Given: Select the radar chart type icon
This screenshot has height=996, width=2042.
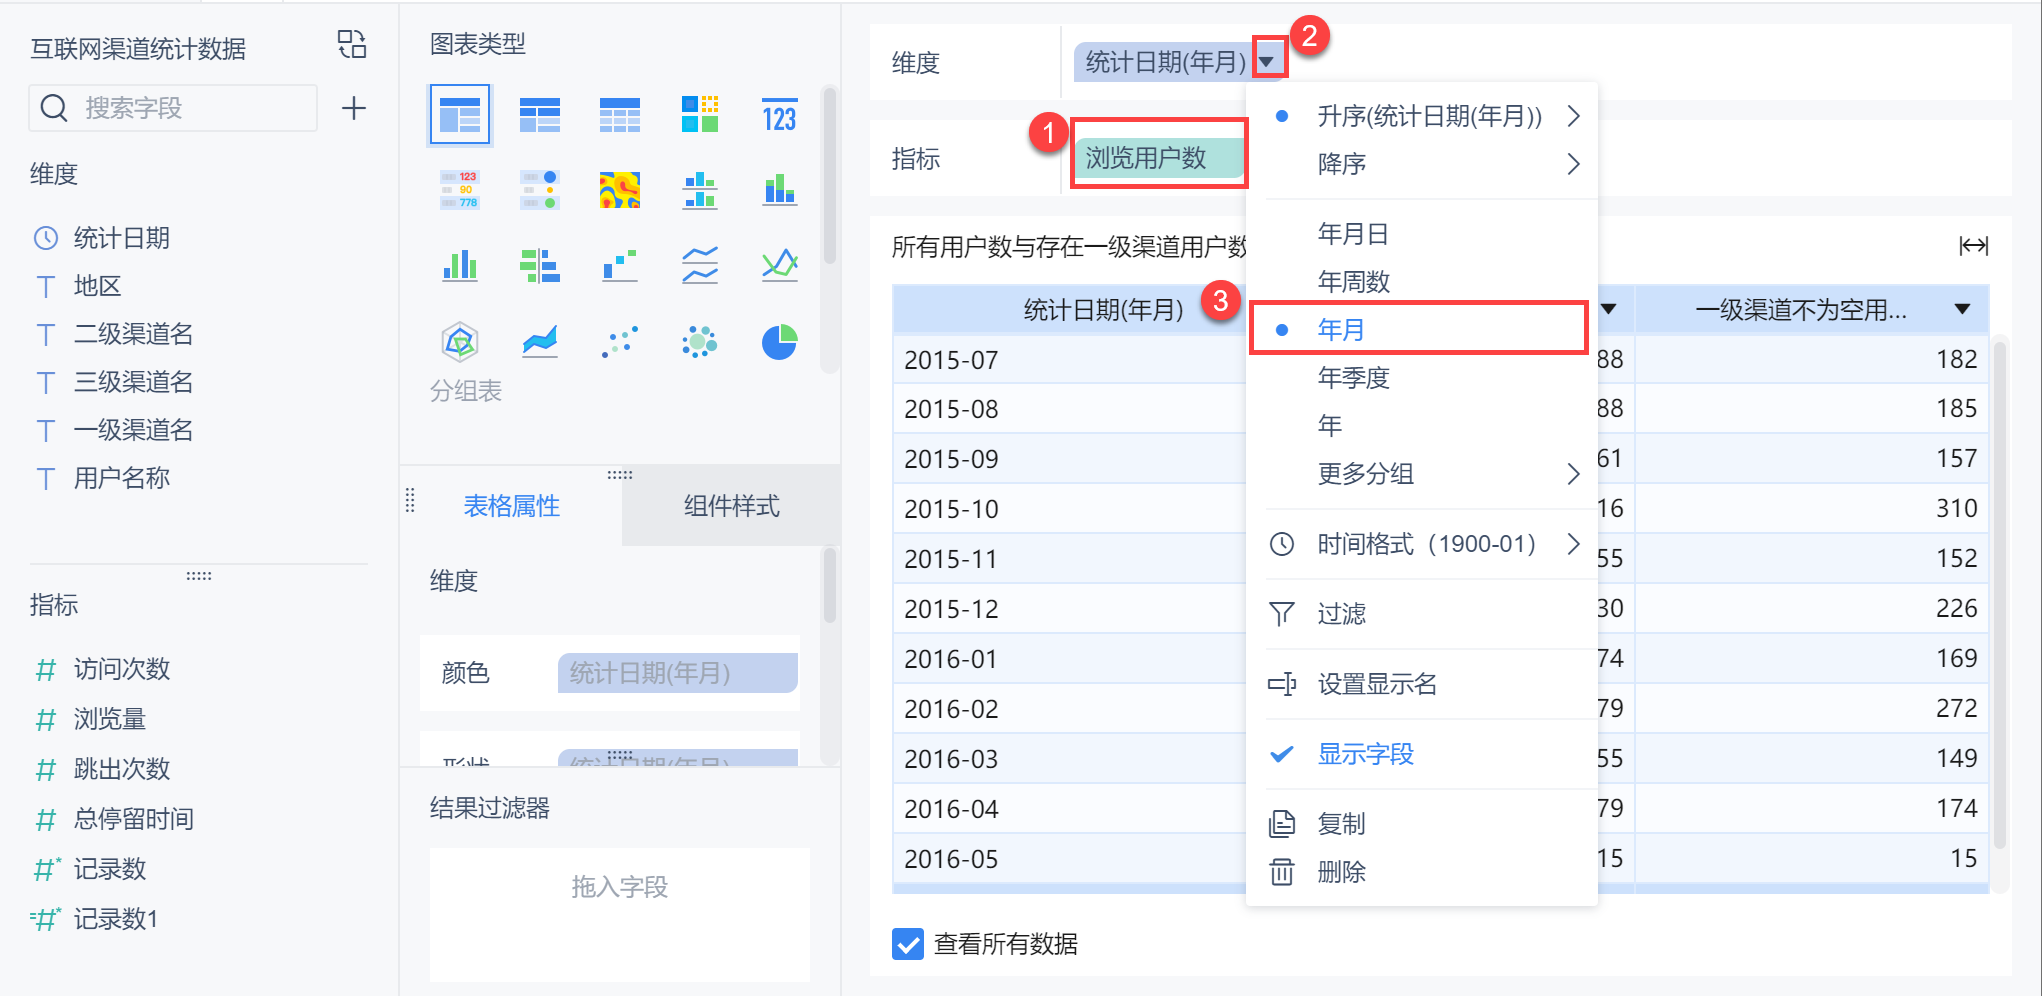Looking at the screenshot, I should click(x=460, y=342).
